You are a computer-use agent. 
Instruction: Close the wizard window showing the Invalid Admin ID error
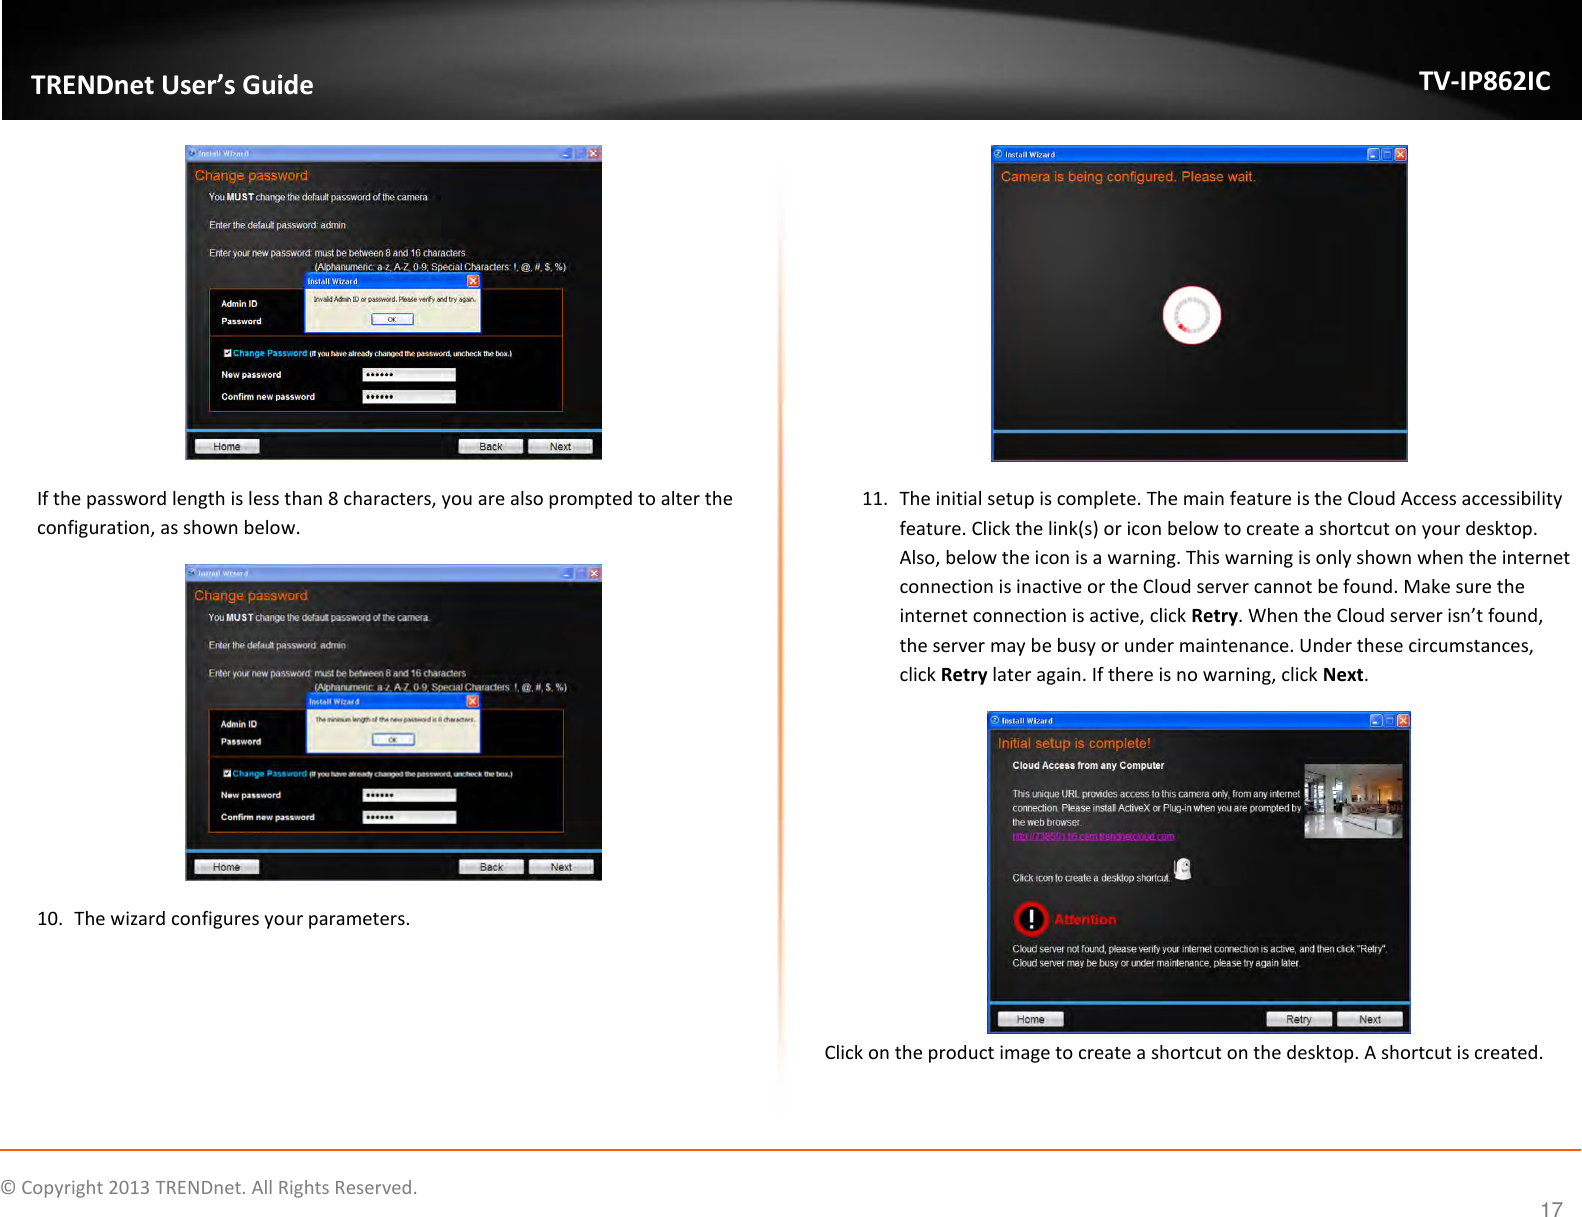tap(594, 153)
